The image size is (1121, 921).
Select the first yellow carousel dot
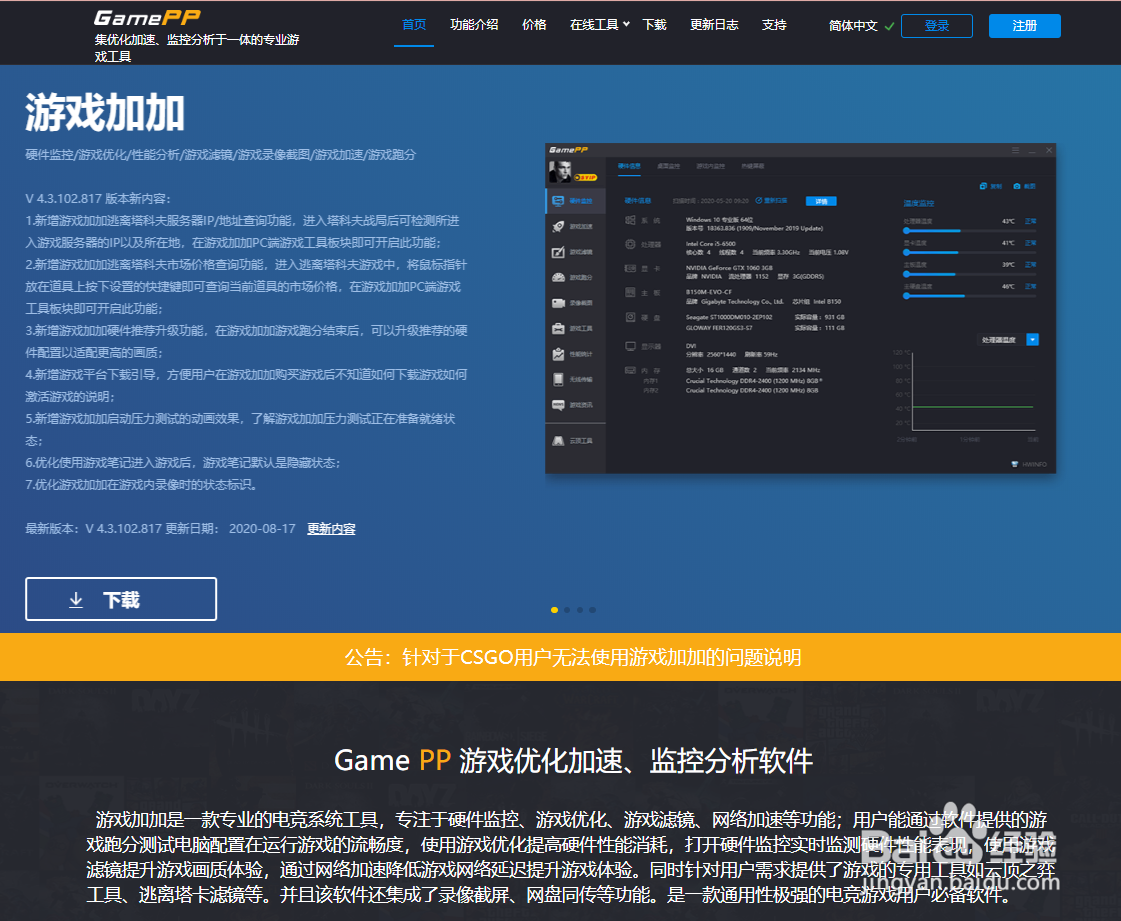(x=554, y=610)
